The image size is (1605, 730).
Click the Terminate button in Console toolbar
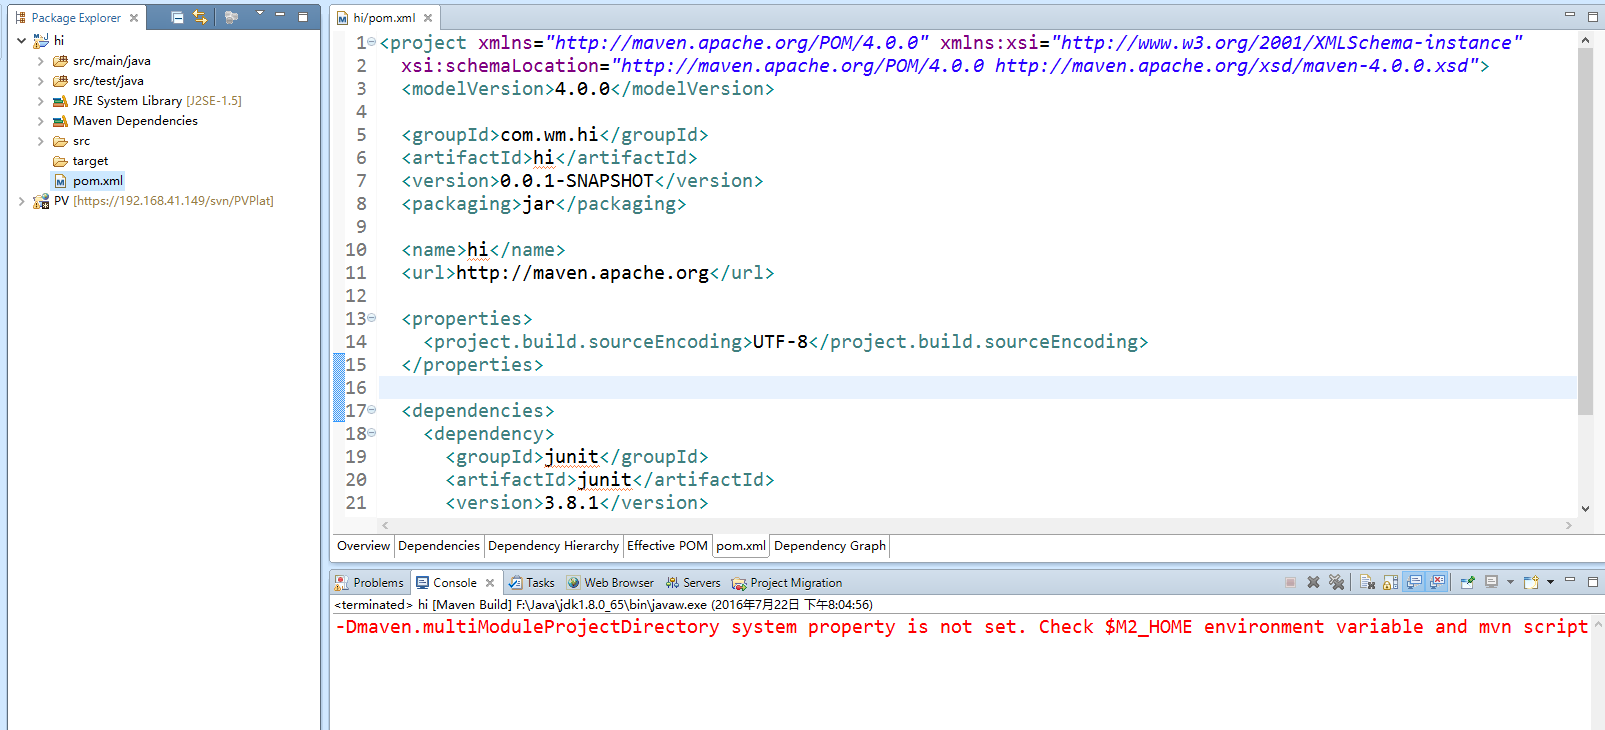click(x=1290, y=582)
